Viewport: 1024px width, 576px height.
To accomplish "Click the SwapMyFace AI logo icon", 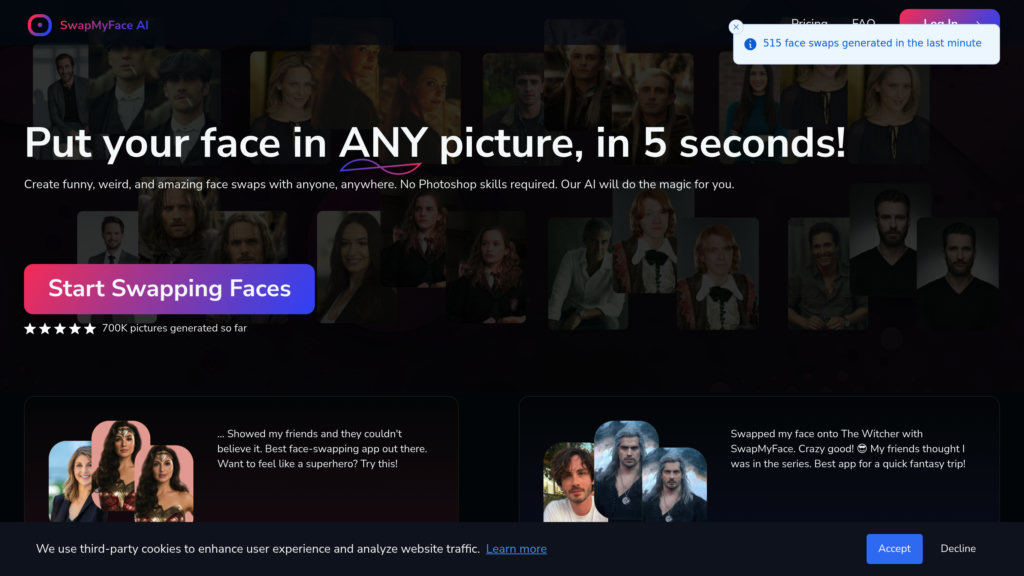I will [40, 25].
